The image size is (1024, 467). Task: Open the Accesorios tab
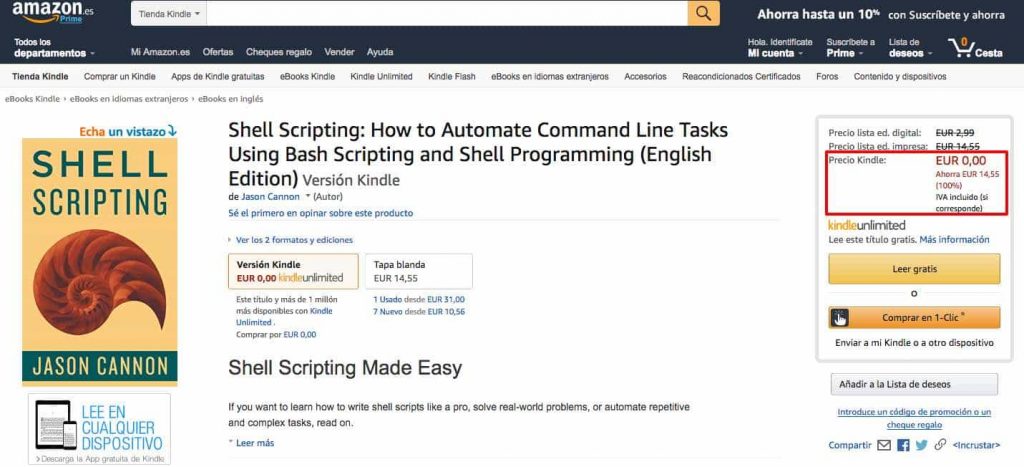(645, 76)
